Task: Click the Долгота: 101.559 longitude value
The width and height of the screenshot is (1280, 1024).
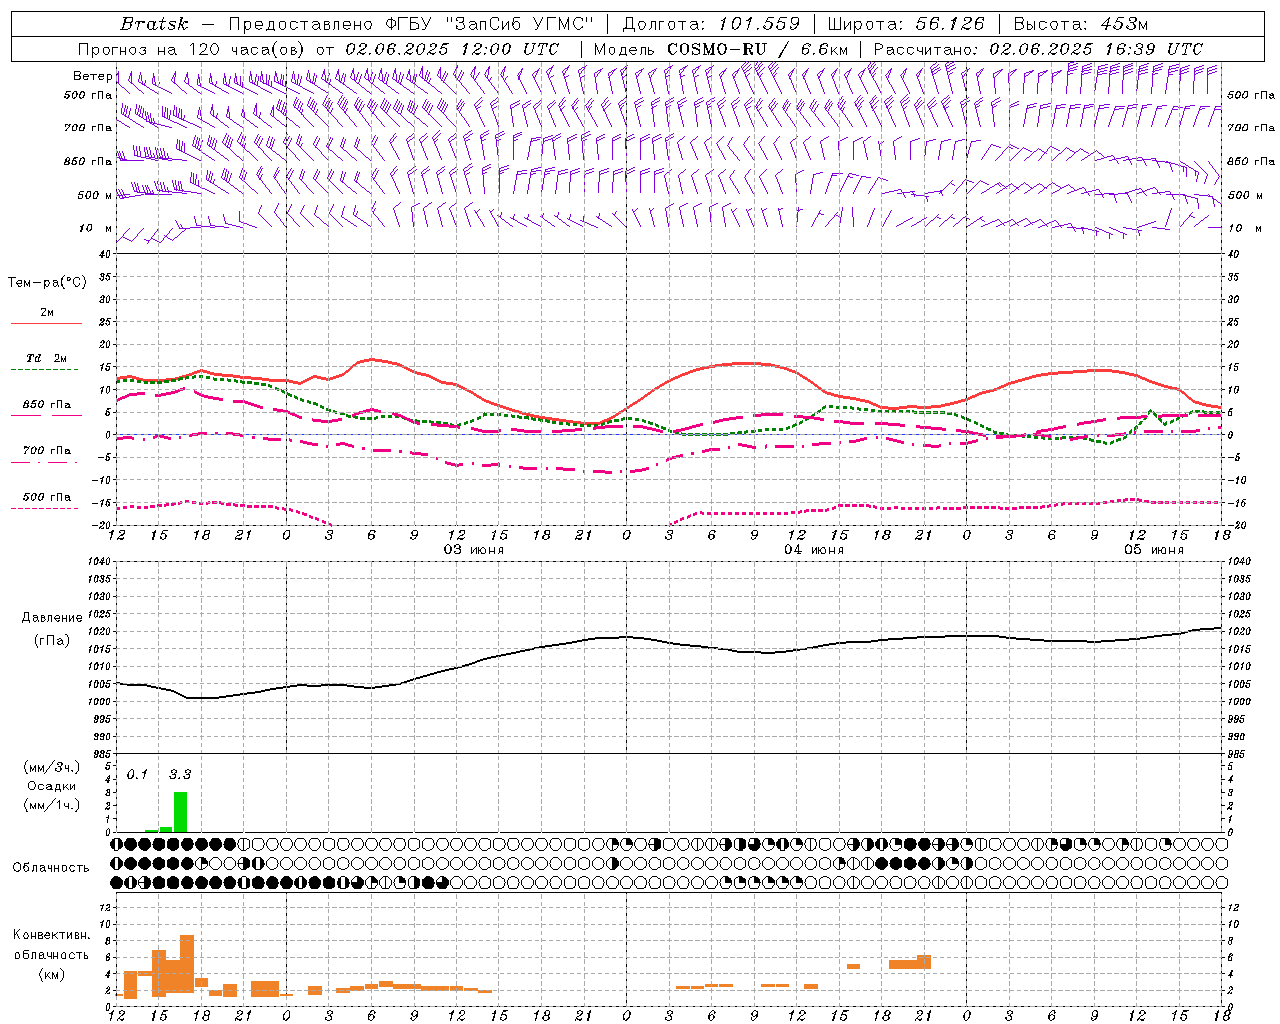Action: (x=711, y=24)
